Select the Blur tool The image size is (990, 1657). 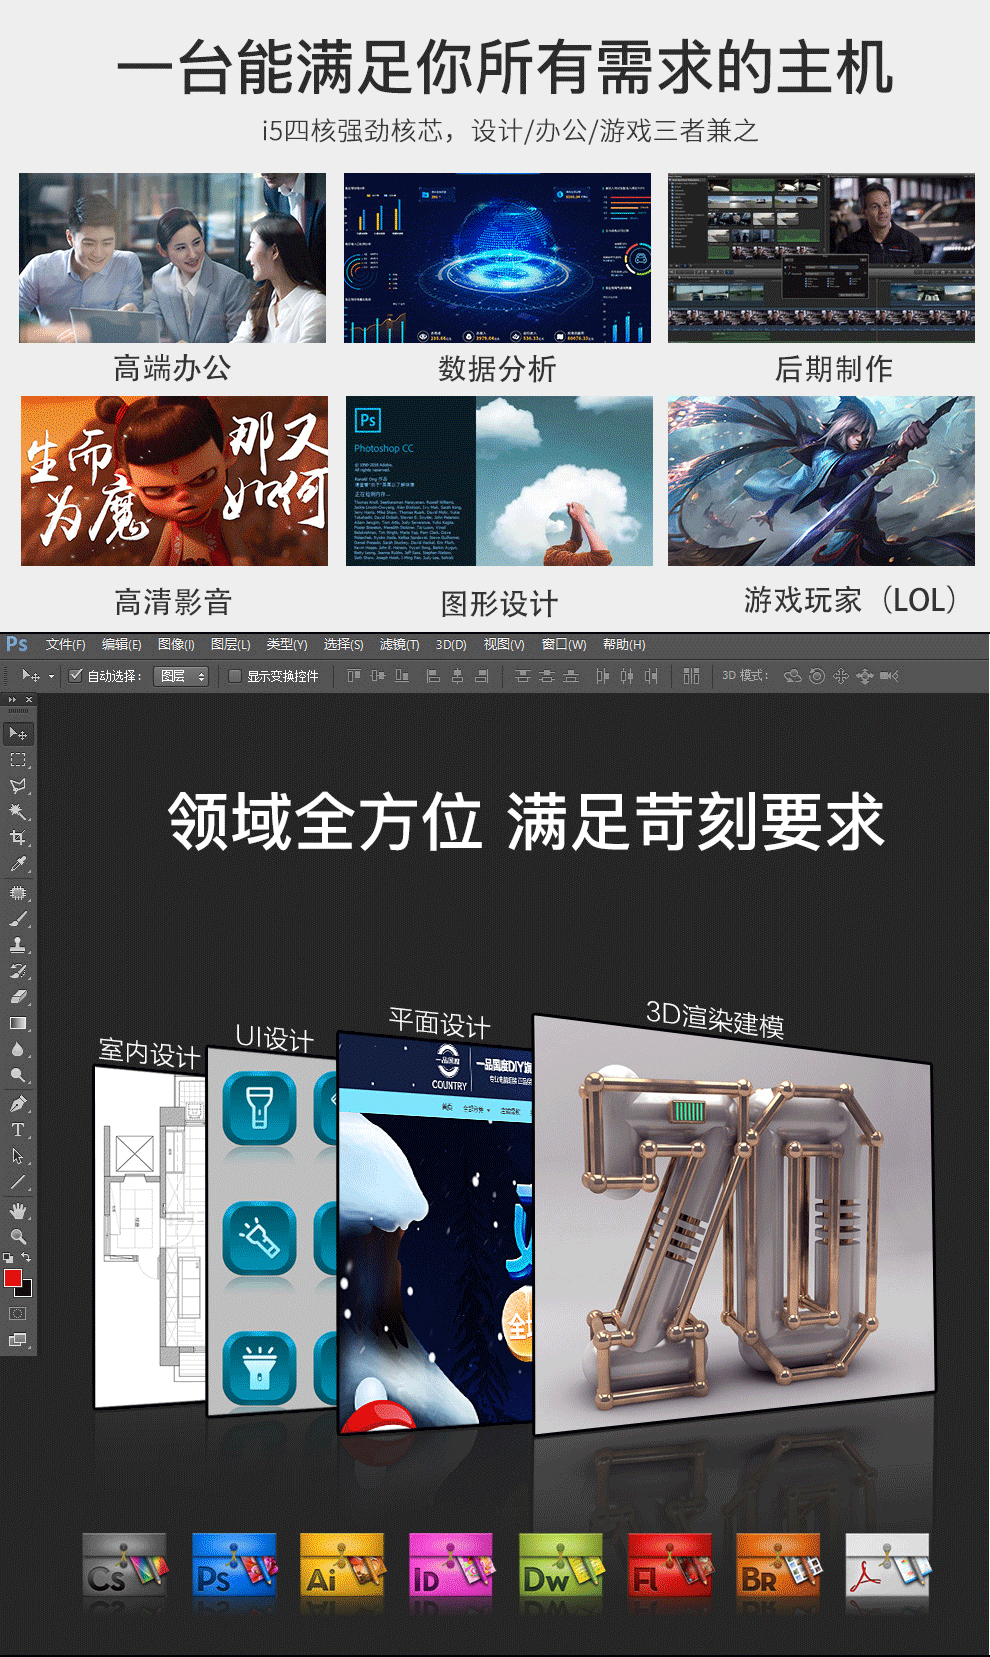pyautogui.click(x=18, y=1049)
